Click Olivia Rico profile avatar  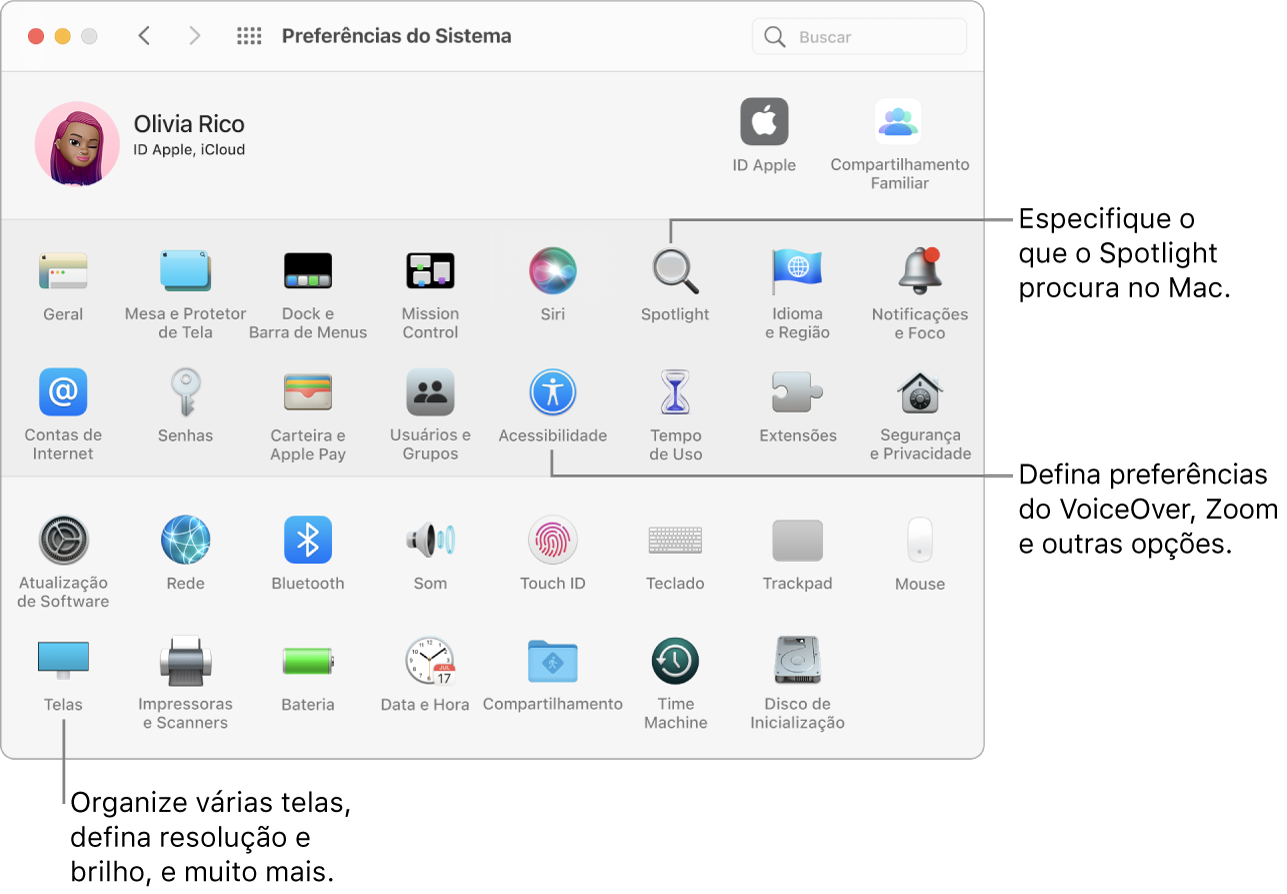coord(77,144)
